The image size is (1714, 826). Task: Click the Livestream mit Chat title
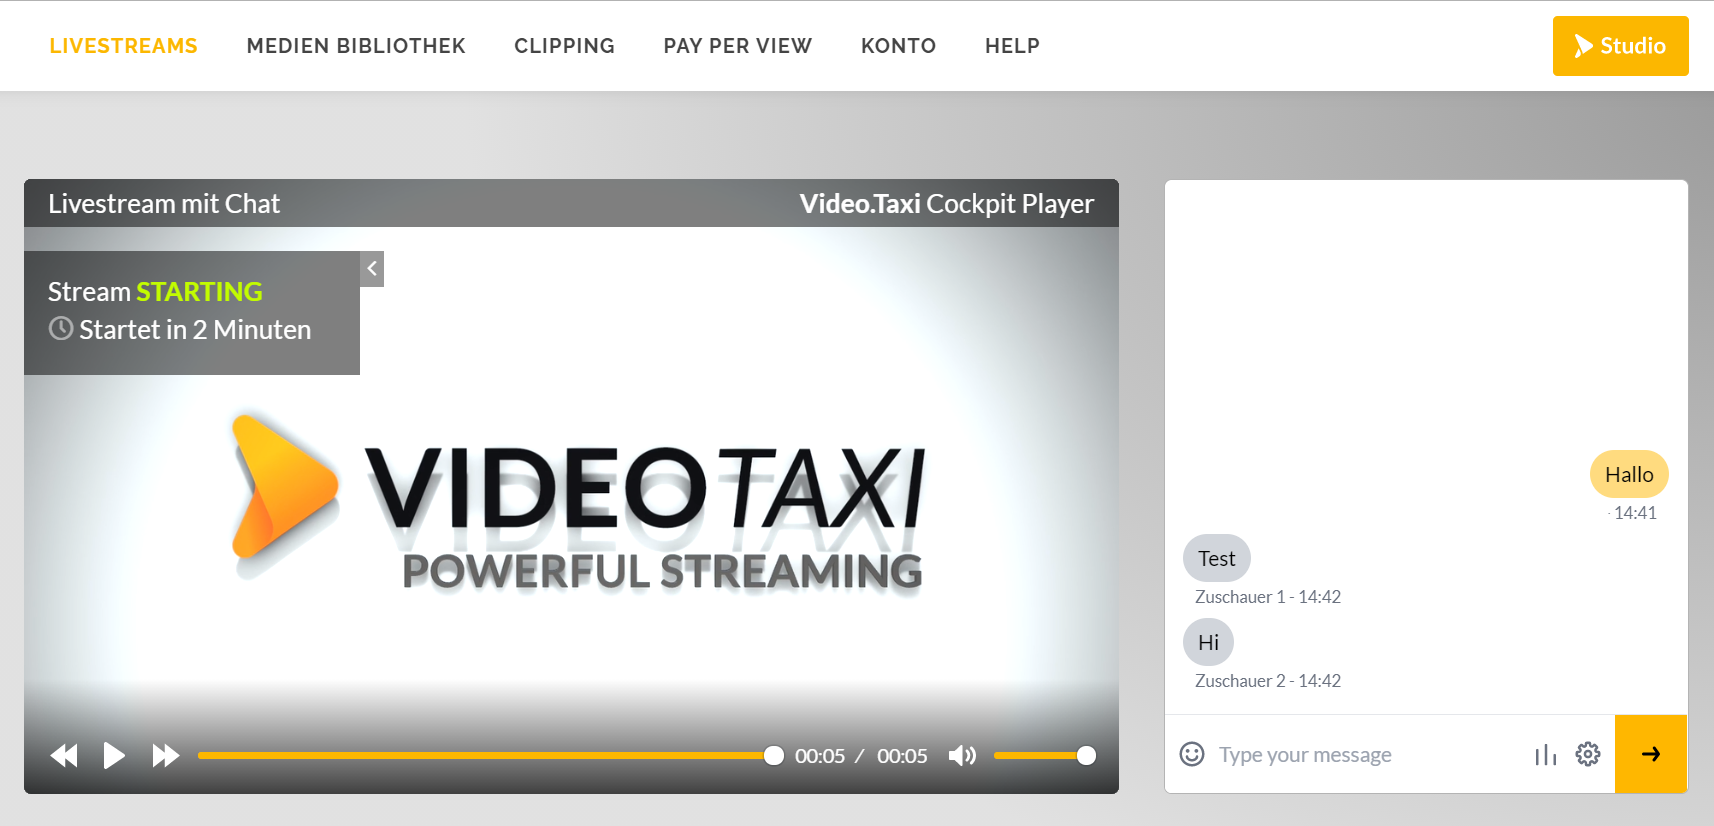pyautogui.click(x=164, y=204)
